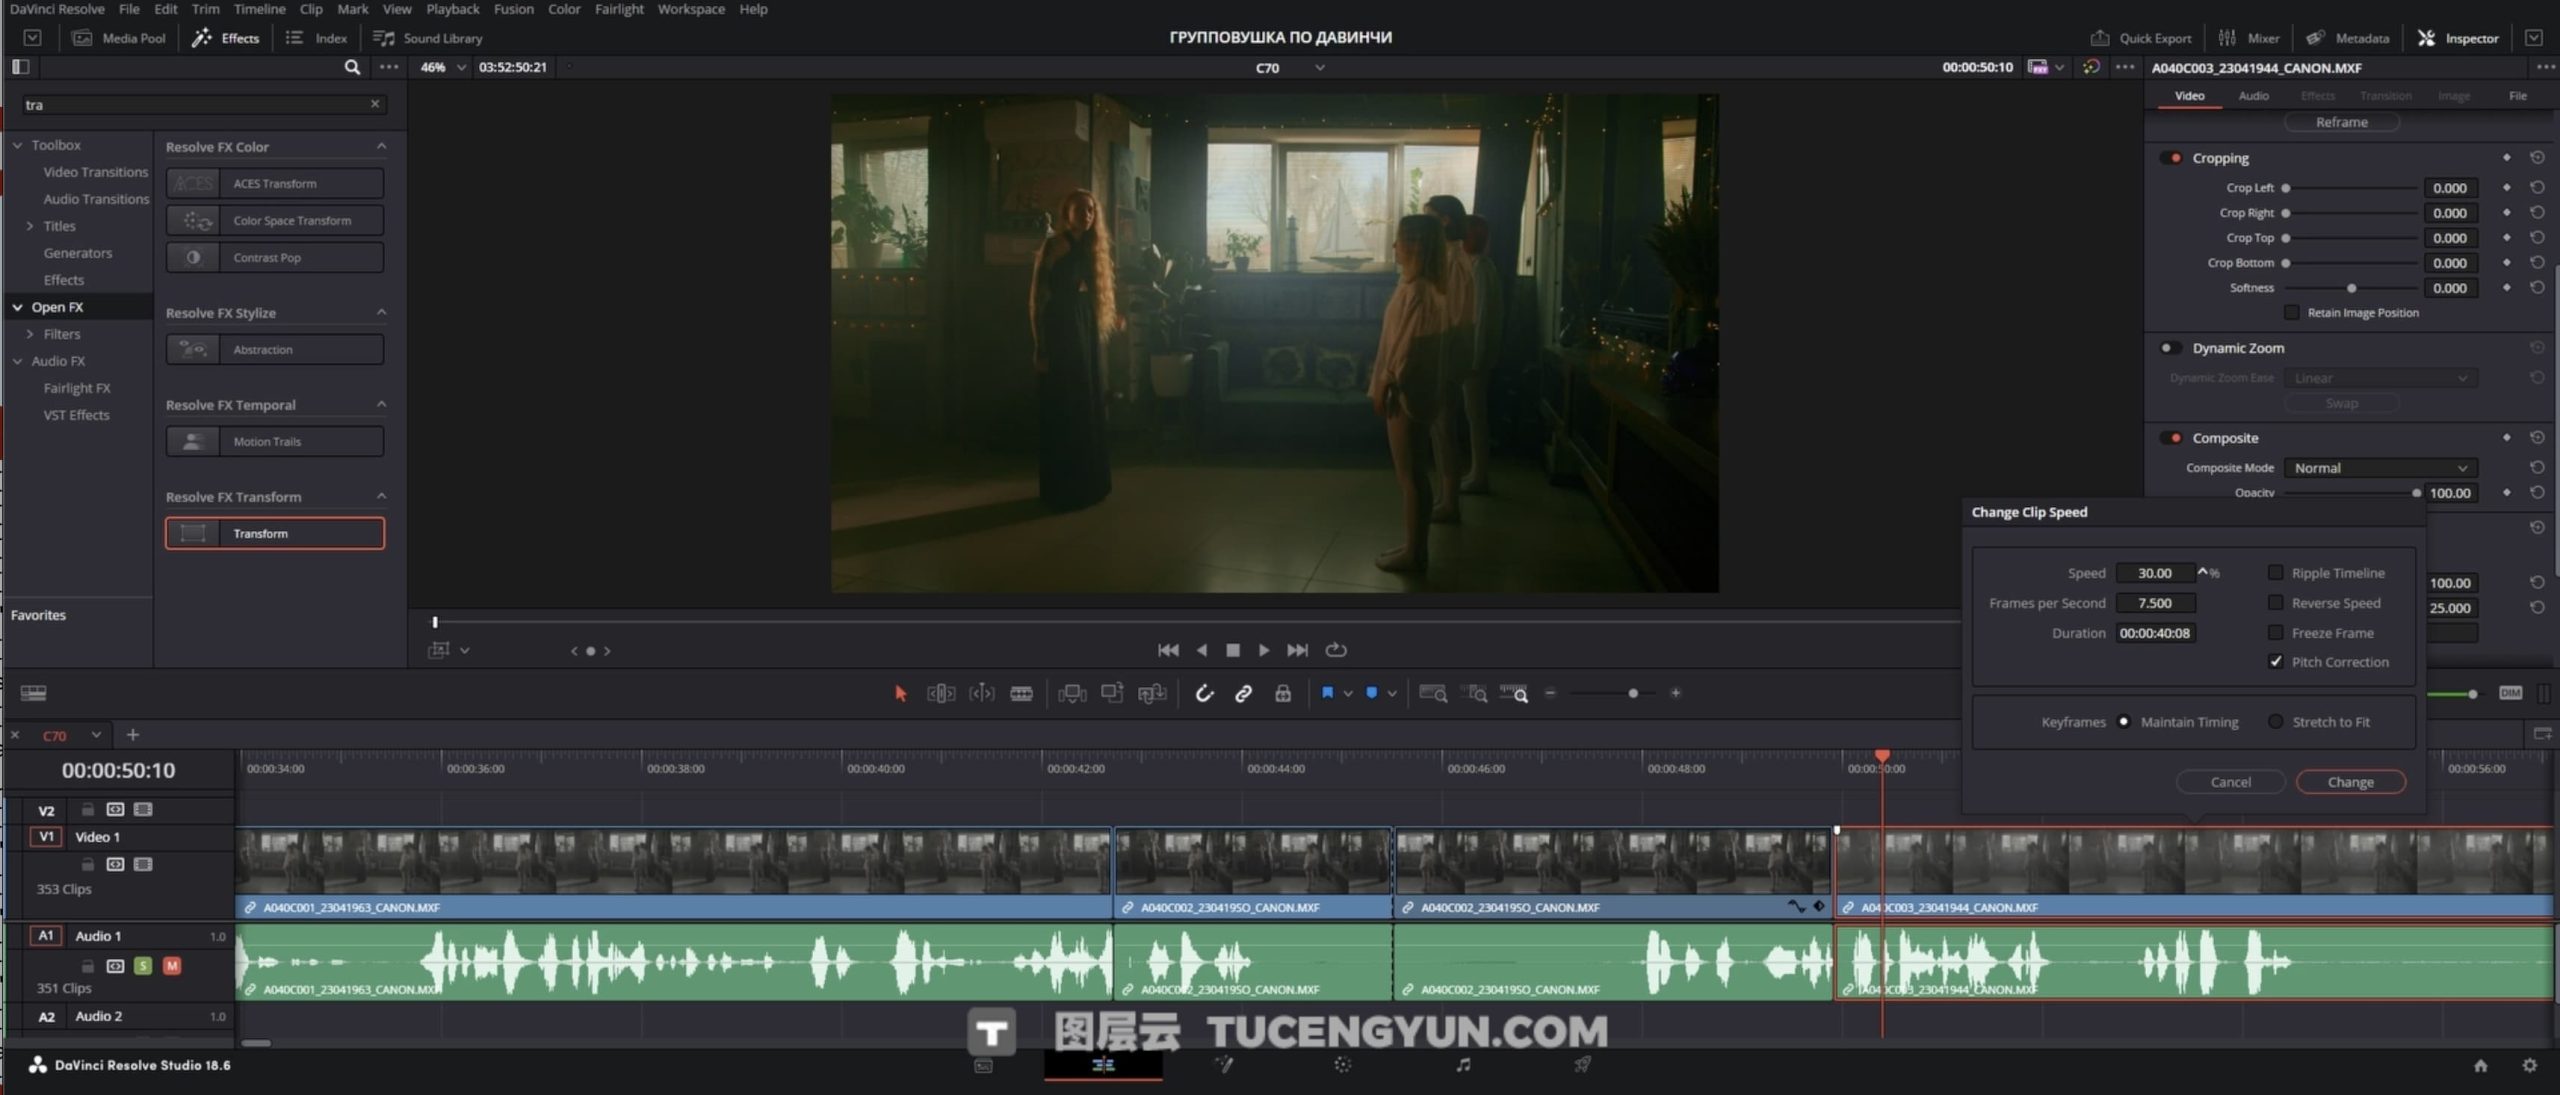
Task: Enable the Ripple Timeline checkbox
Action: tap(2275, 573)
